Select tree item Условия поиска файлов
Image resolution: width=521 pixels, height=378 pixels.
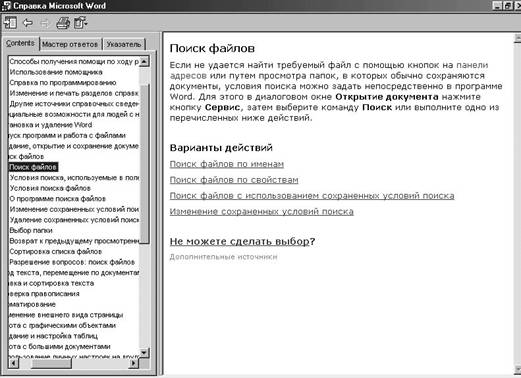(50, 188)
